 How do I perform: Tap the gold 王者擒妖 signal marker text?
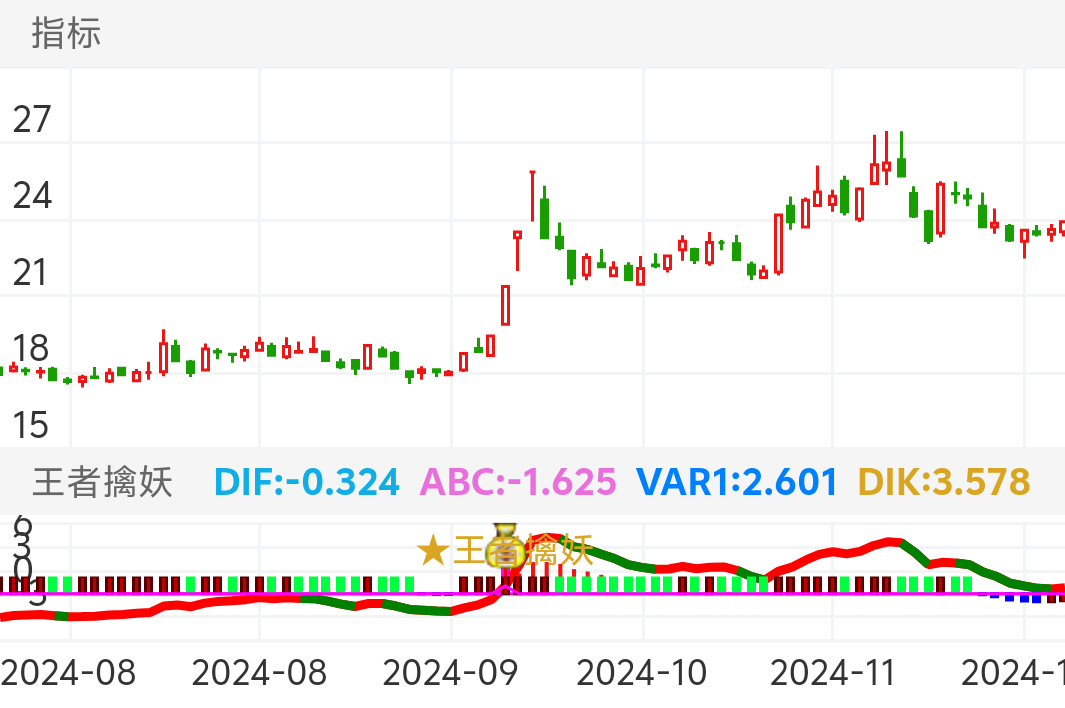523,550
